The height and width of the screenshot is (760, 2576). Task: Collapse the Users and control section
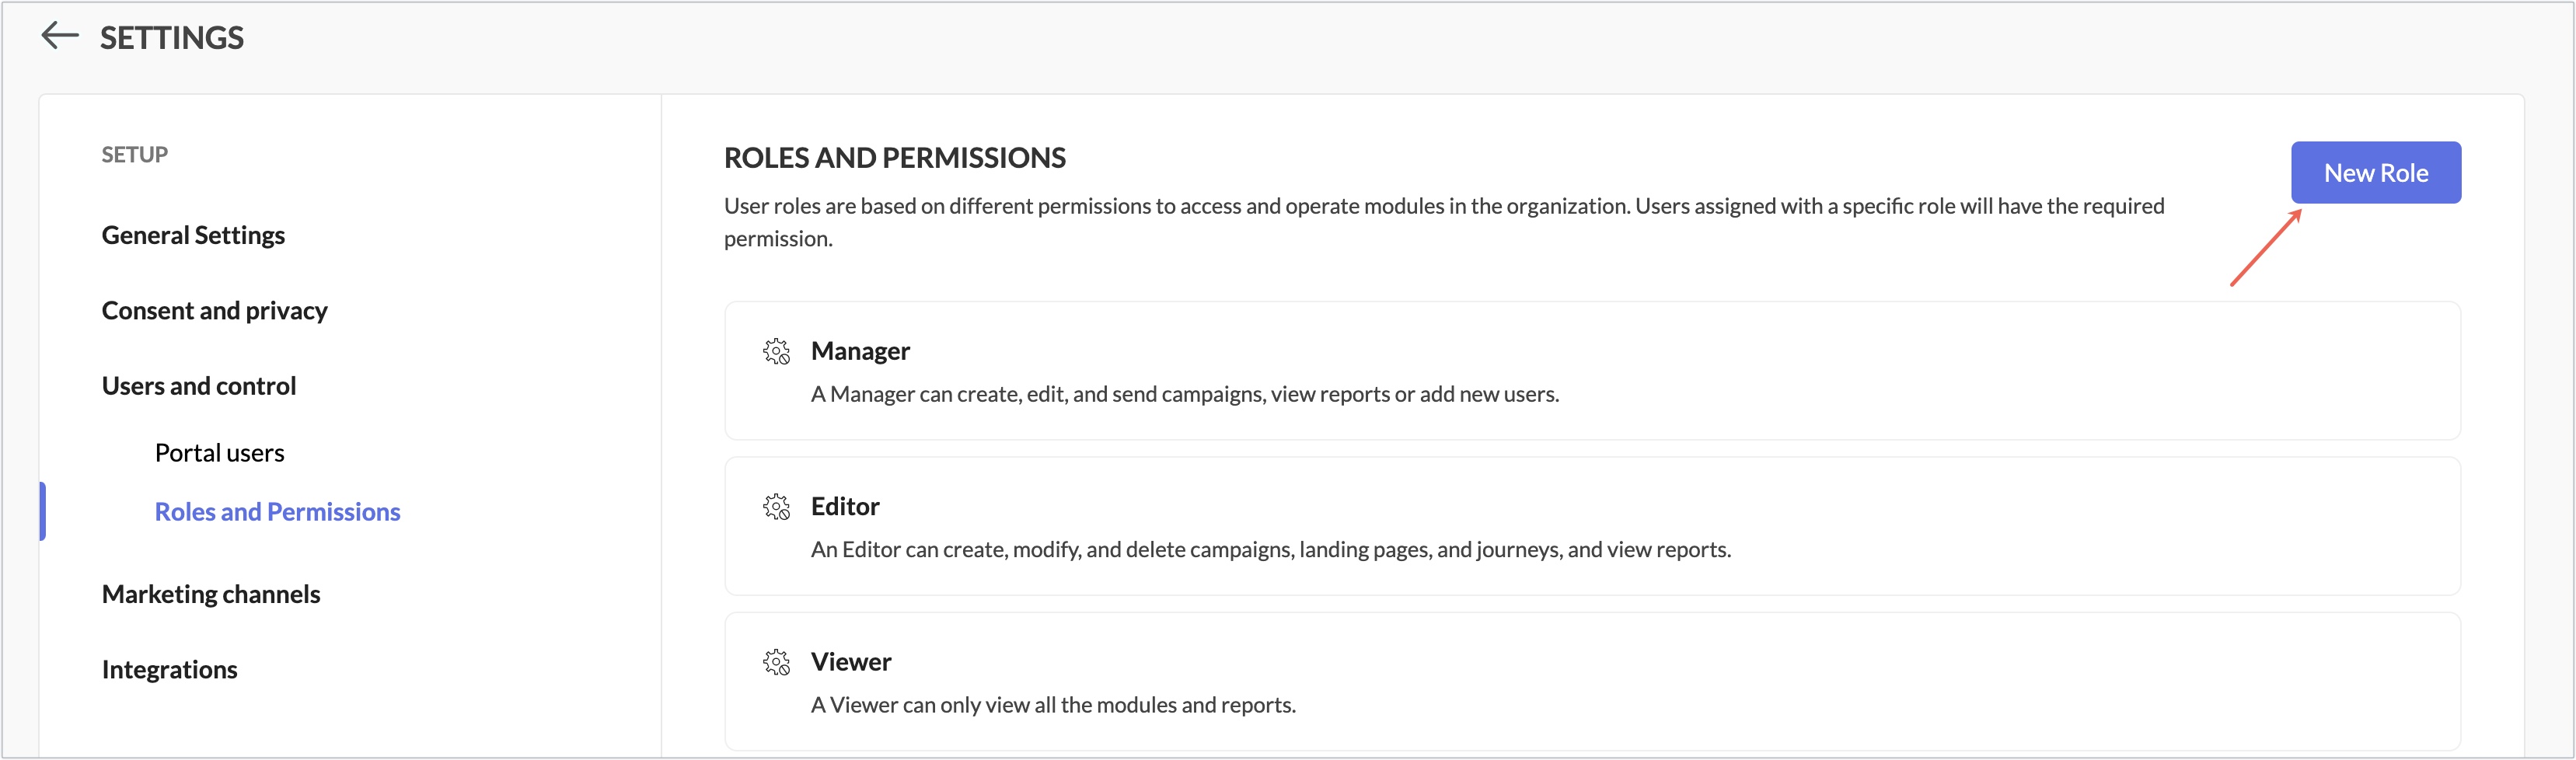199,386
